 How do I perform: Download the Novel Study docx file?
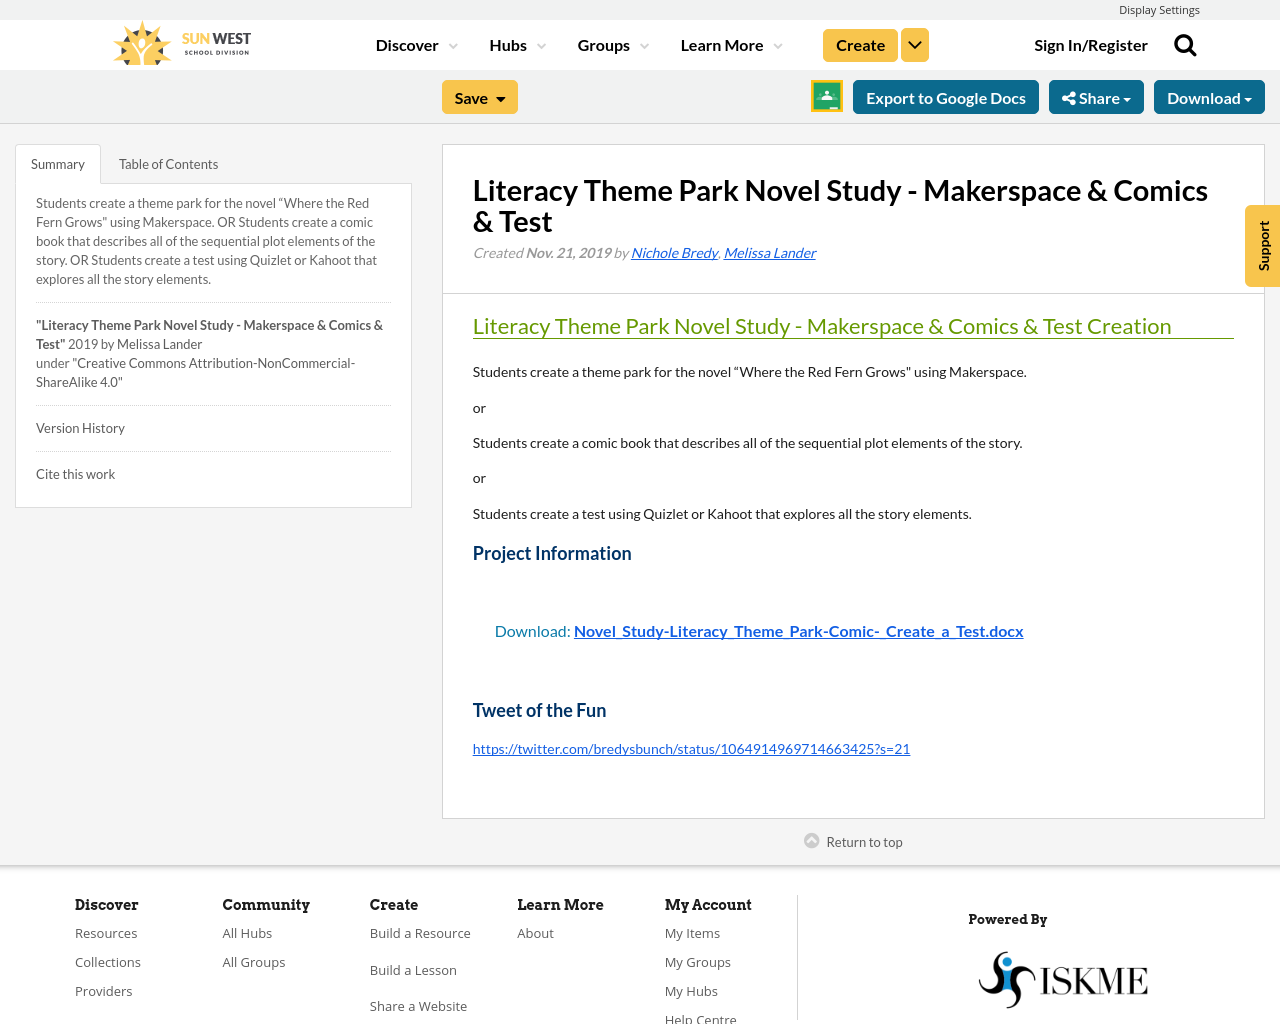[799, 629]
